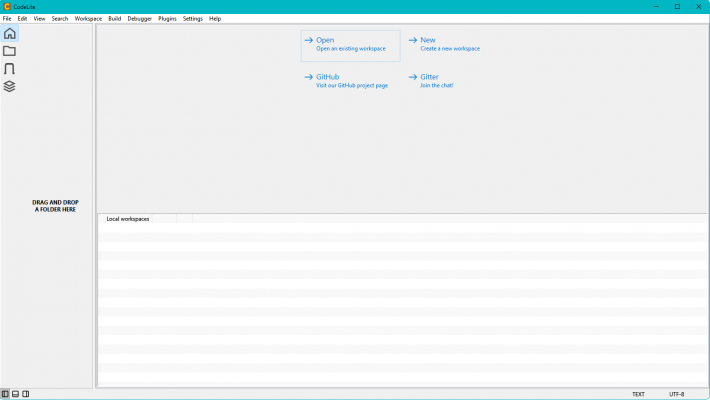Image resolution: width=710 pixels, height=400 pixels.
Task: Open the Search menu
Action: 60,19
